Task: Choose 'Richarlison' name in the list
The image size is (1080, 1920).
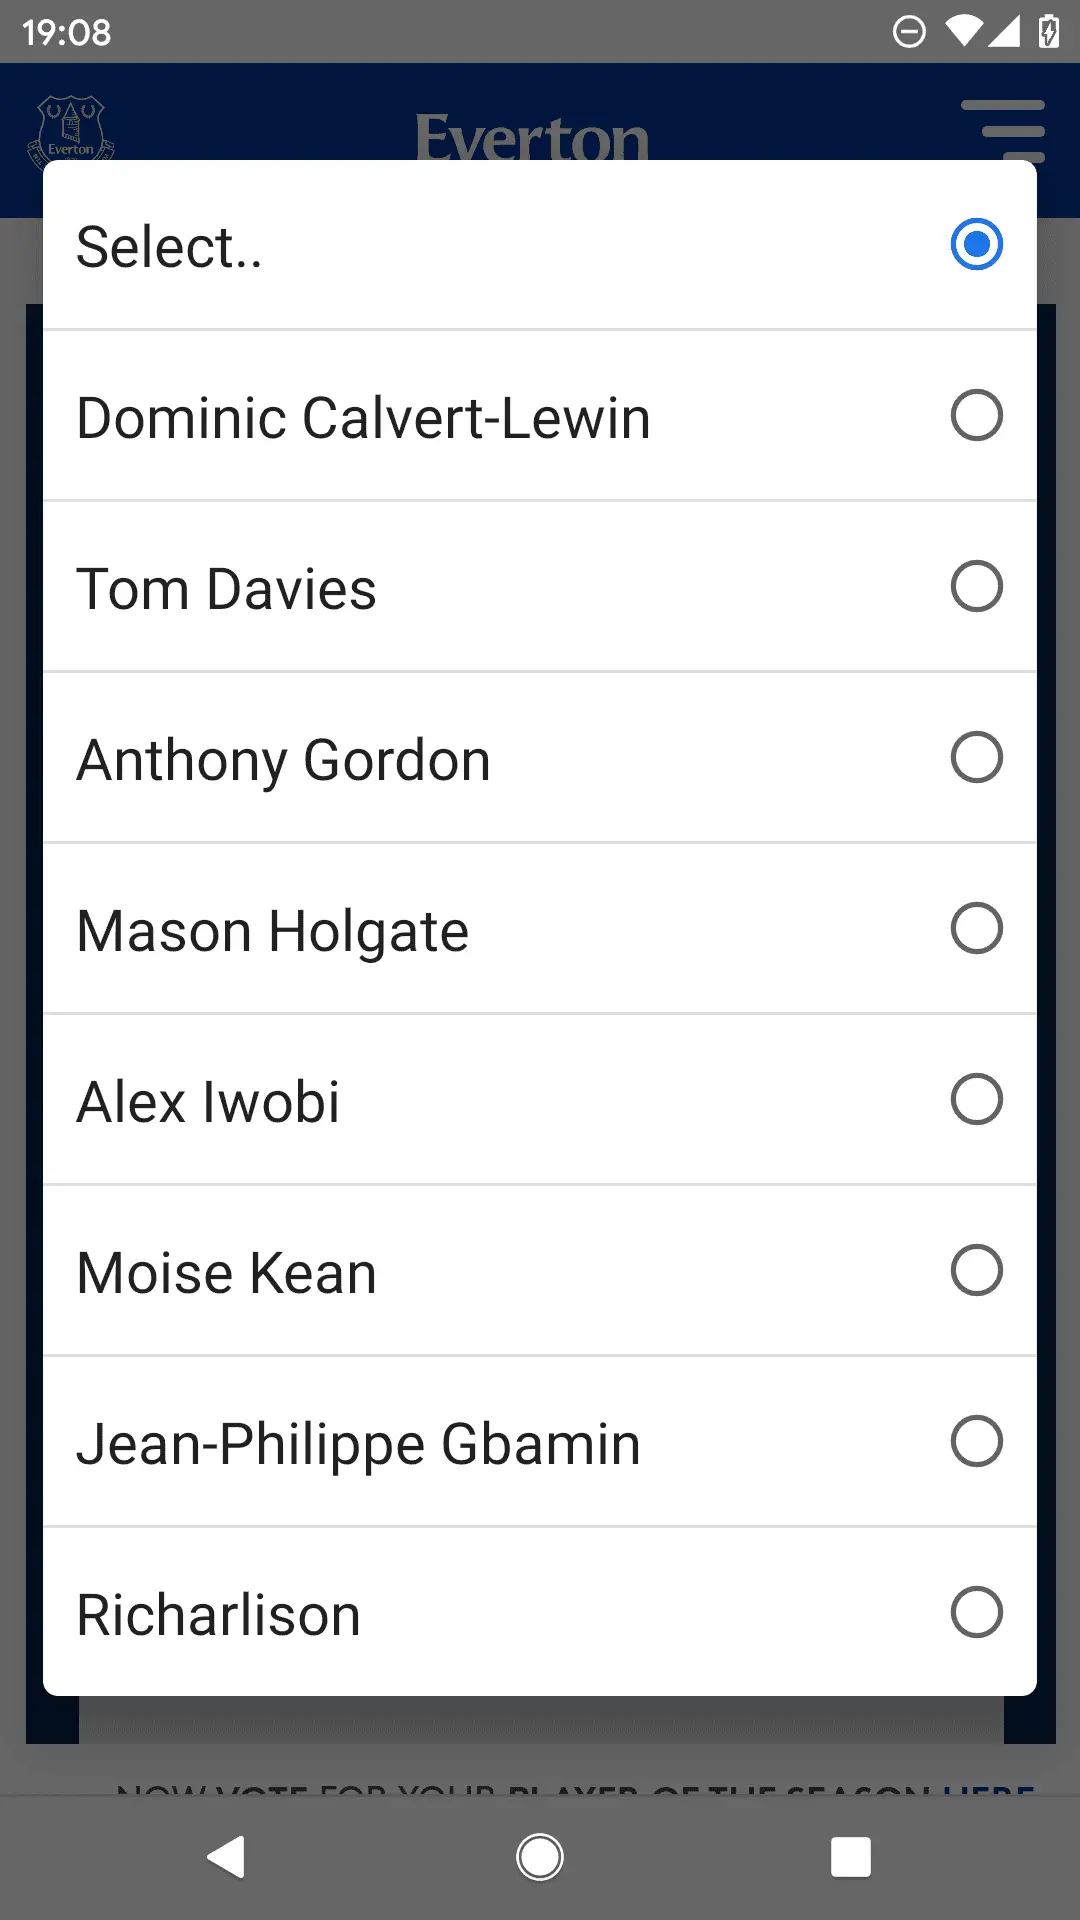Action: tap(218, 1615)
